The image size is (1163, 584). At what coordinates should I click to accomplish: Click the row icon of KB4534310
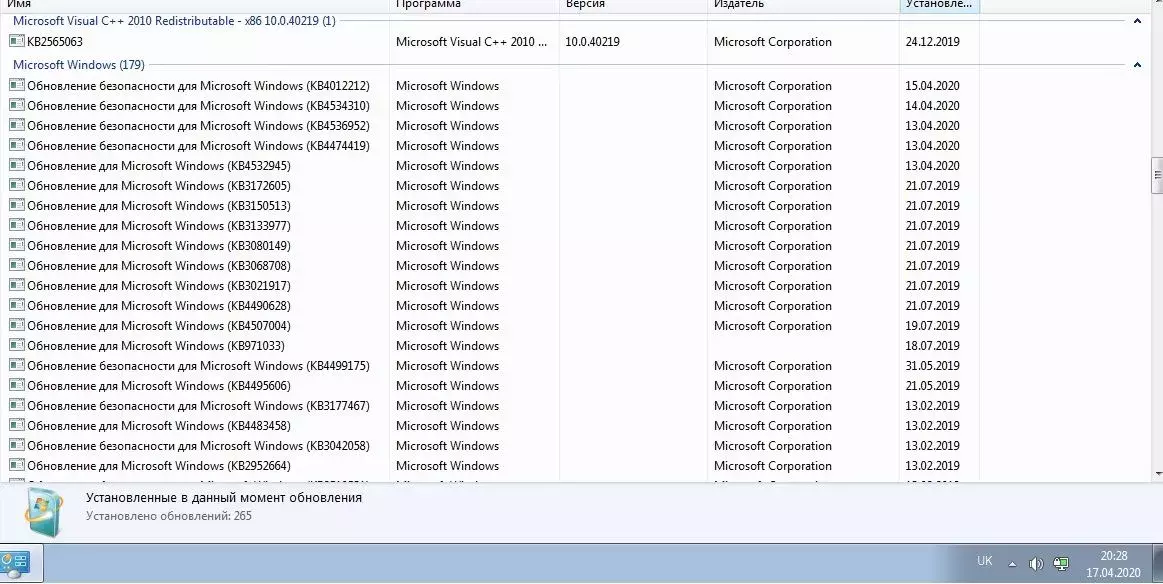coord(16,105)
